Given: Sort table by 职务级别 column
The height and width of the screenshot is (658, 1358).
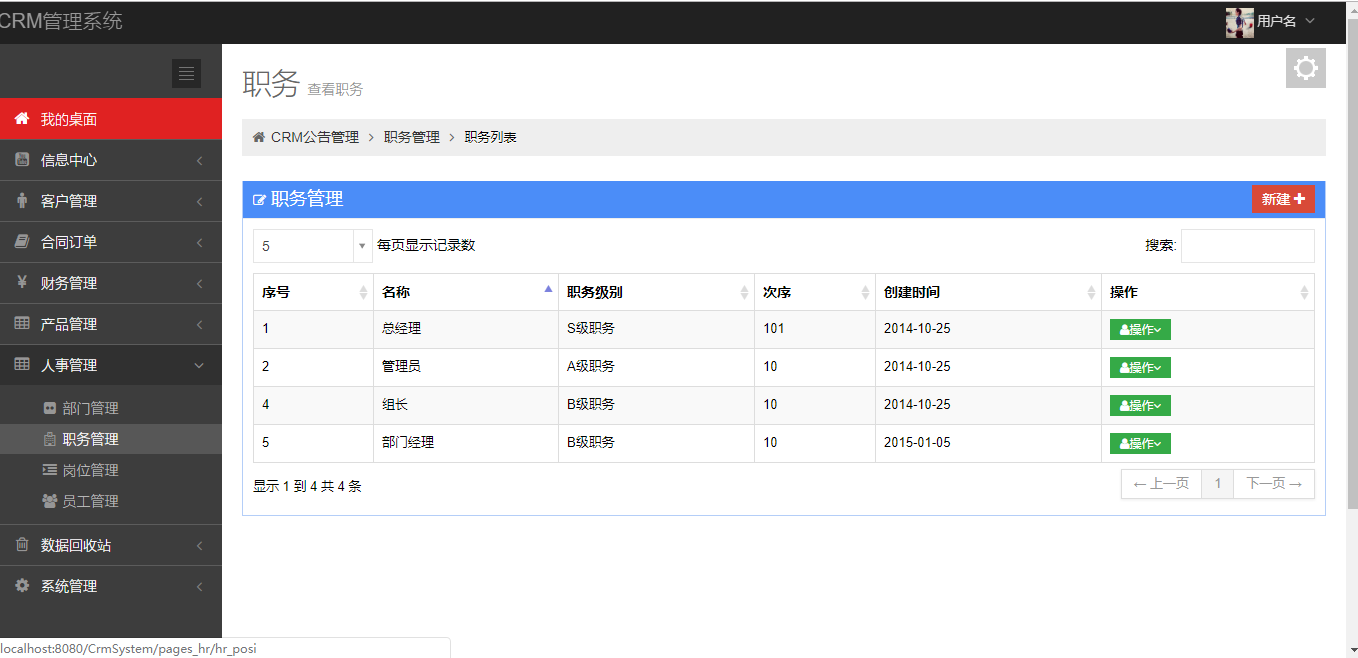Looking at the screenshot, I should 656,292.
